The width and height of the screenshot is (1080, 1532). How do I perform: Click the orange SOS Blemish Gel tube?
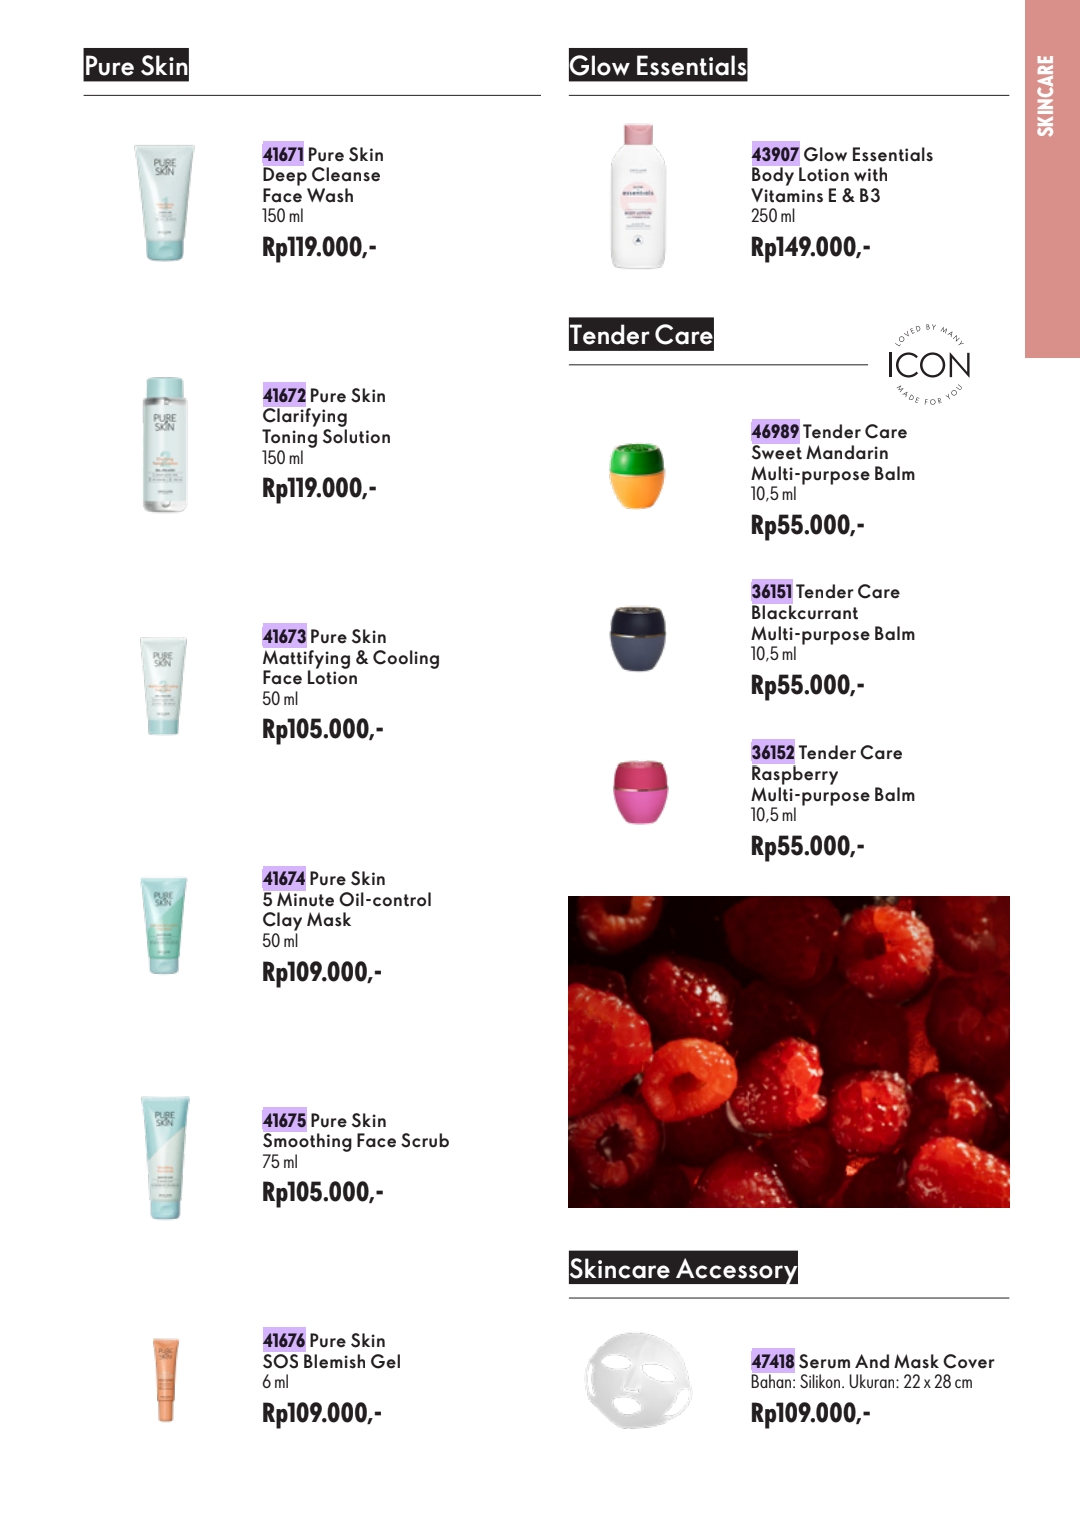point(165,1380)
